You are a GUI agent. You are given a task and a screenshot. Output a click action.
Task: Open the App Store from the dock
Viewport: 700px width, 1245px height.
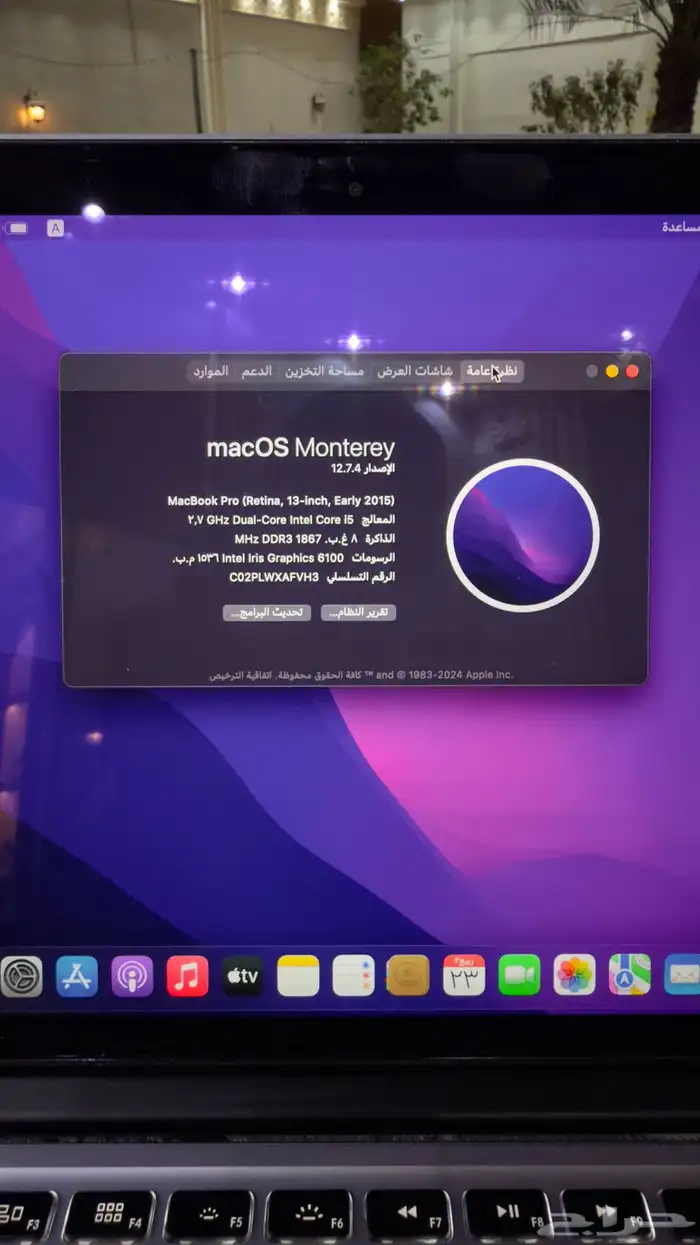click(77, 975)
